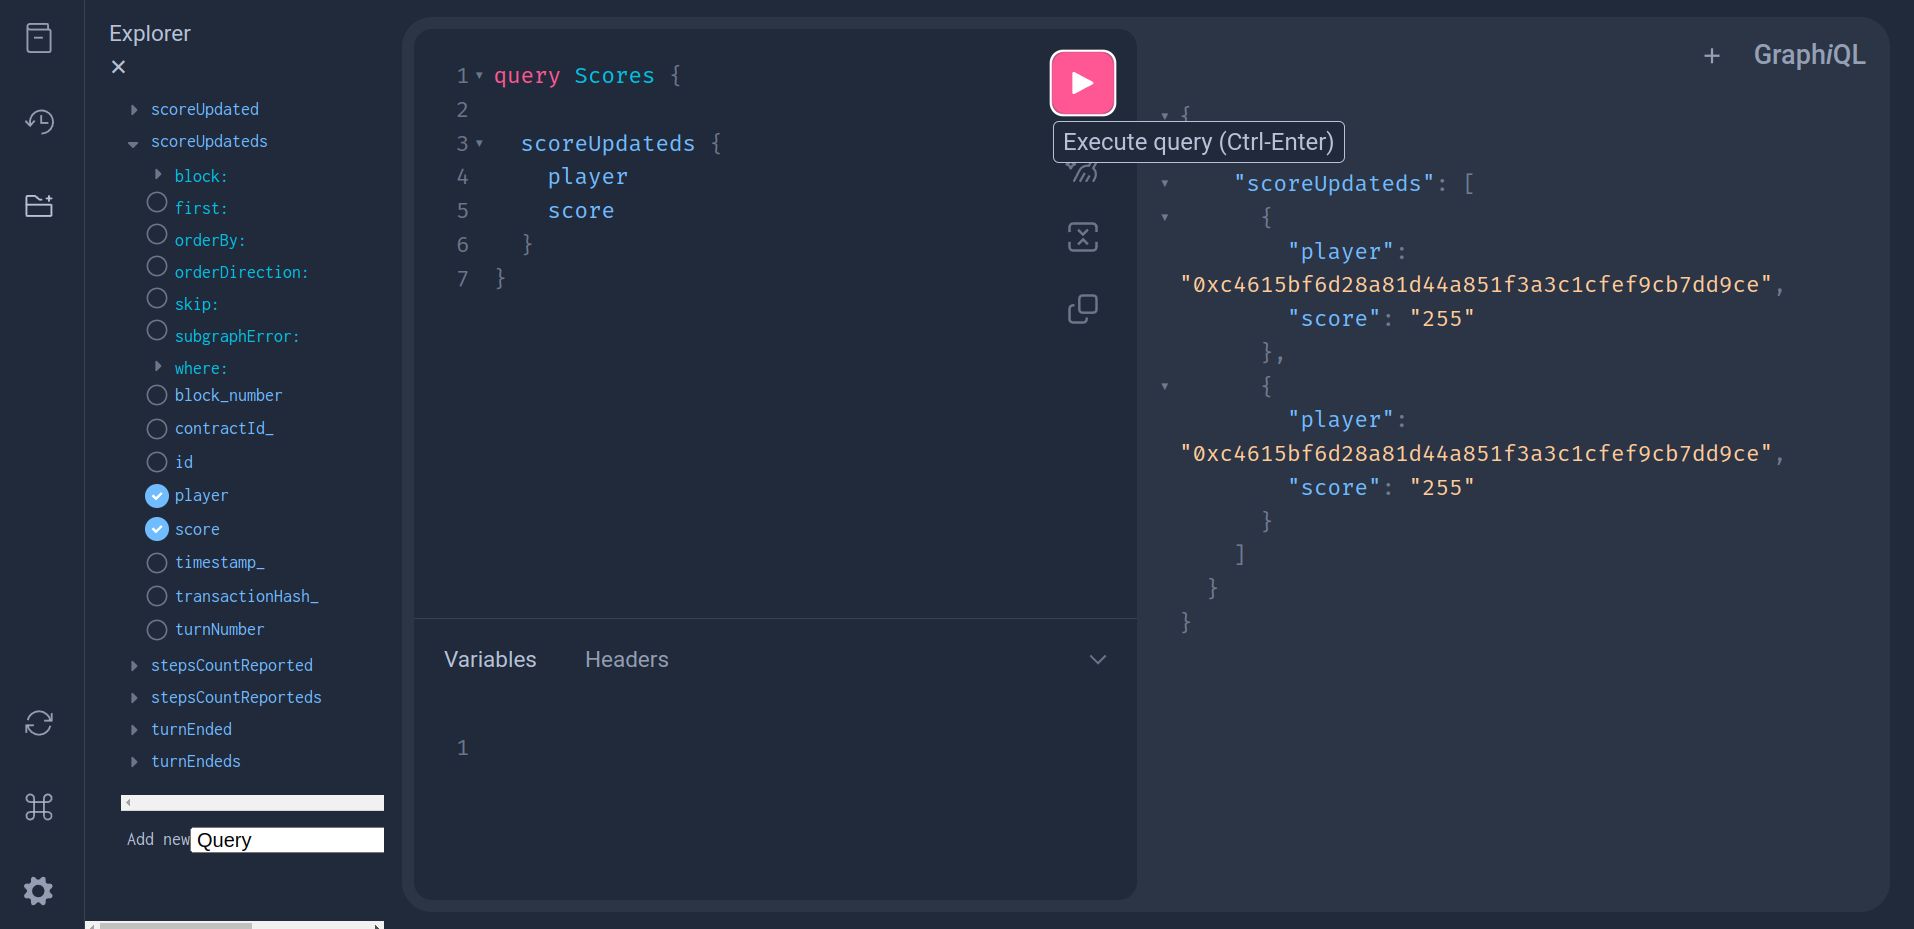
Task: Expand stepsCountReported node
Action: click(134, 666)
